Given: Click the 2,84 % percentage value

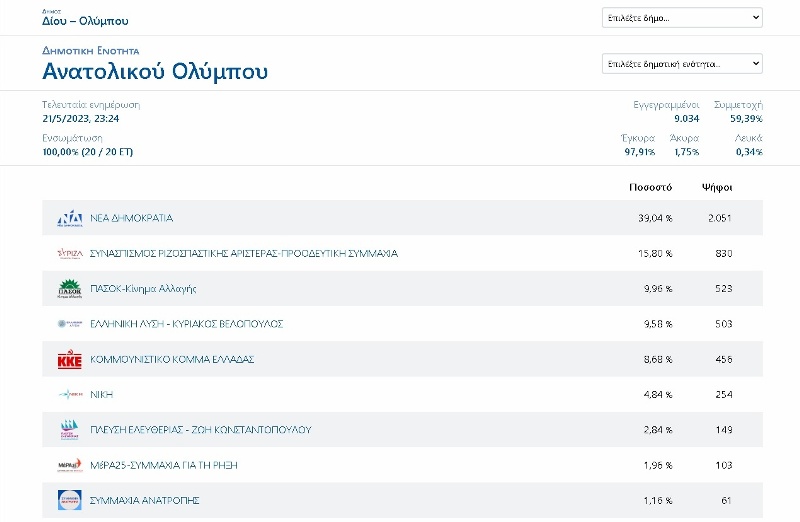Looking at the screenshot, I should (658, 430).
